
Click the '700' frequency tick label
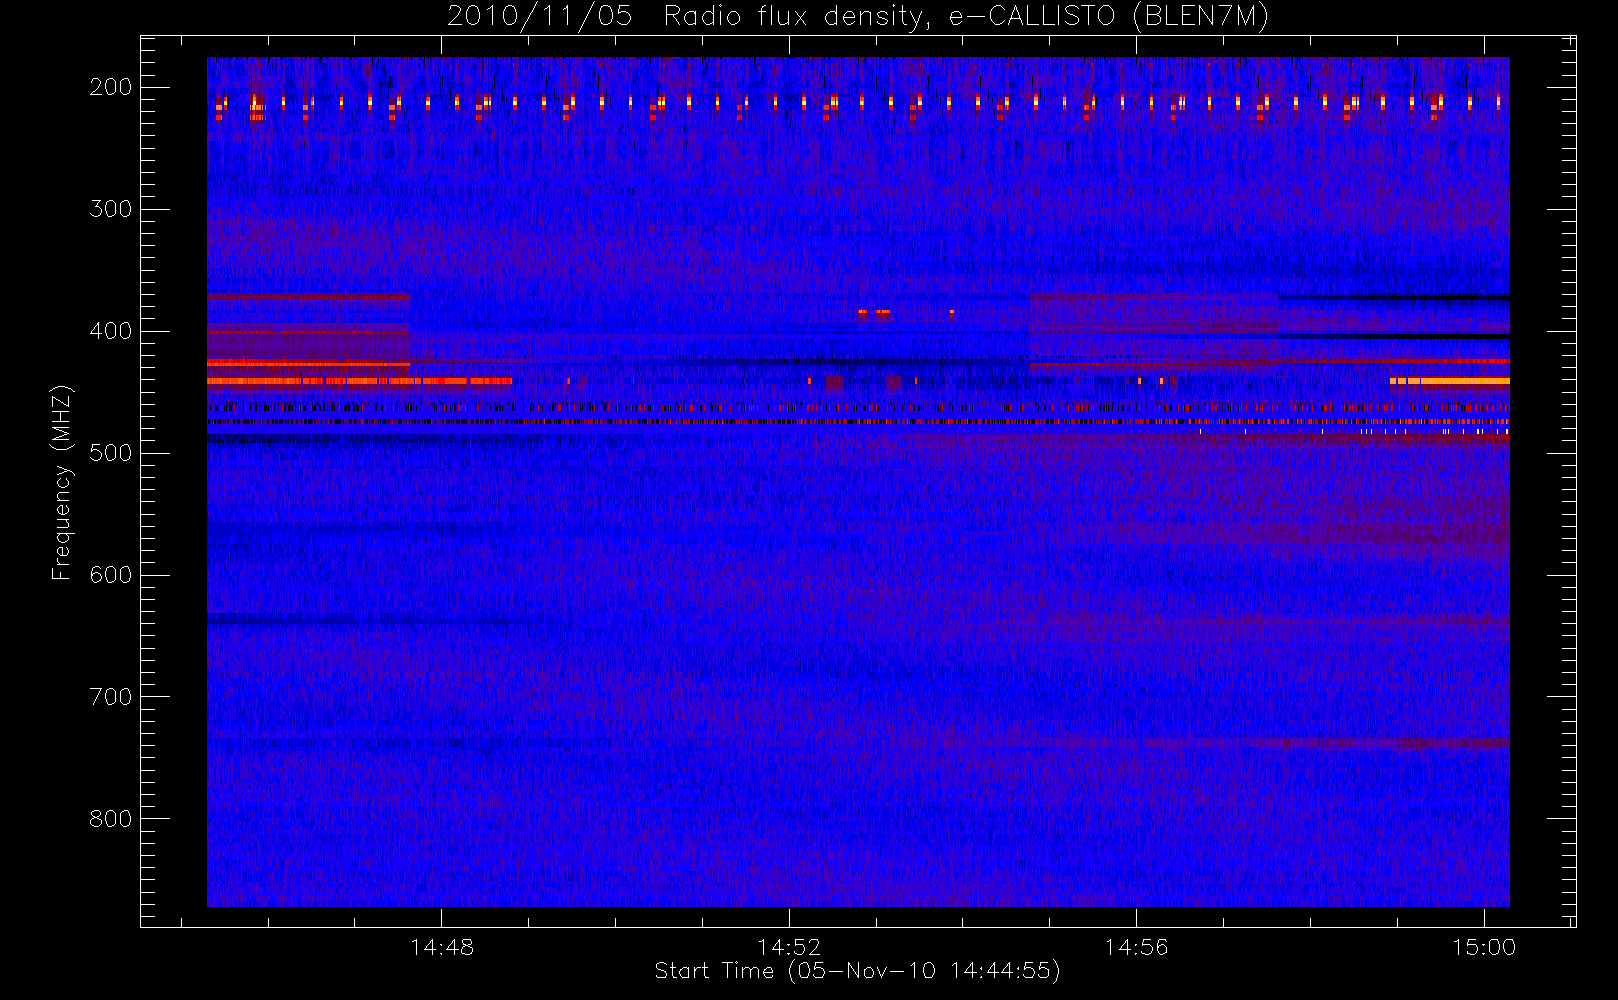coord(111,697)
